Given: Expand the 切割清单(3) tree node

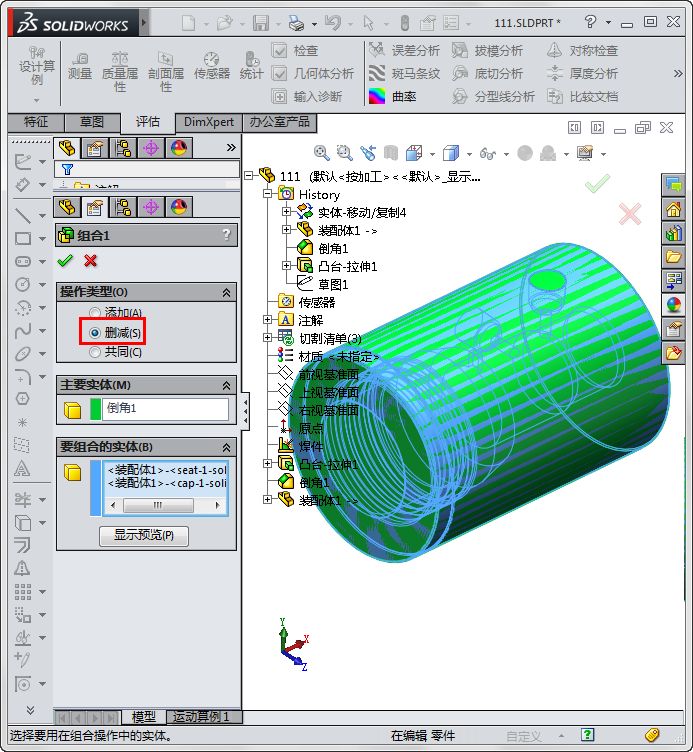Looking at the screenshot, I should click(268, 338).
